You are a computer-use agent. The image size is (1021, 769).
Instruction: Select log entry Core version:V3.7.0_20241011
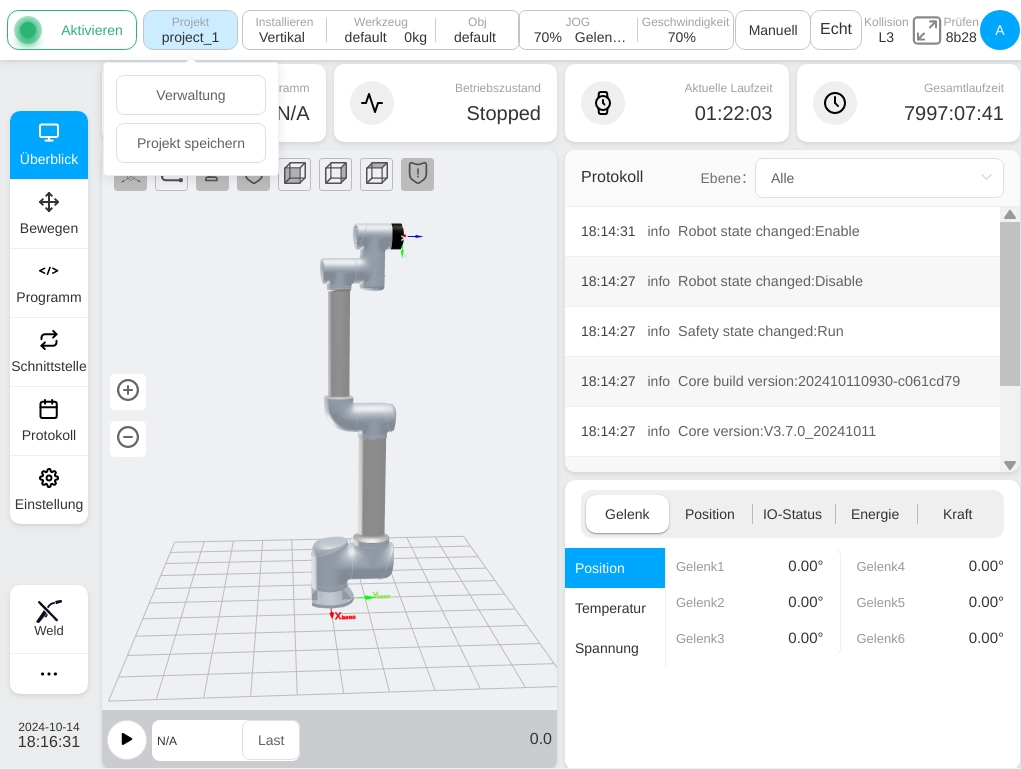click(x=782, y=431)
